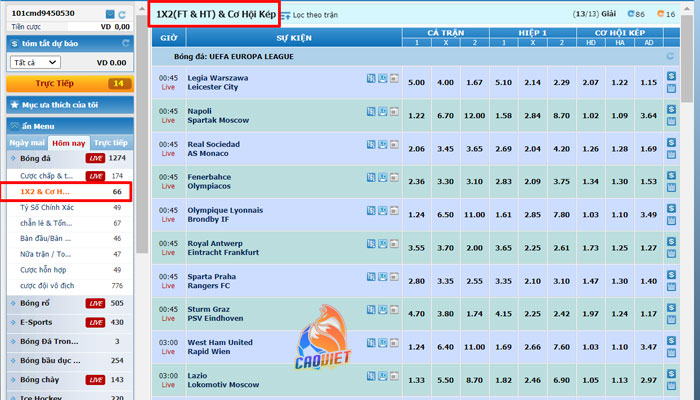Expand the Bóng đá sport category

pyautogui.click(x=70, y=158)
